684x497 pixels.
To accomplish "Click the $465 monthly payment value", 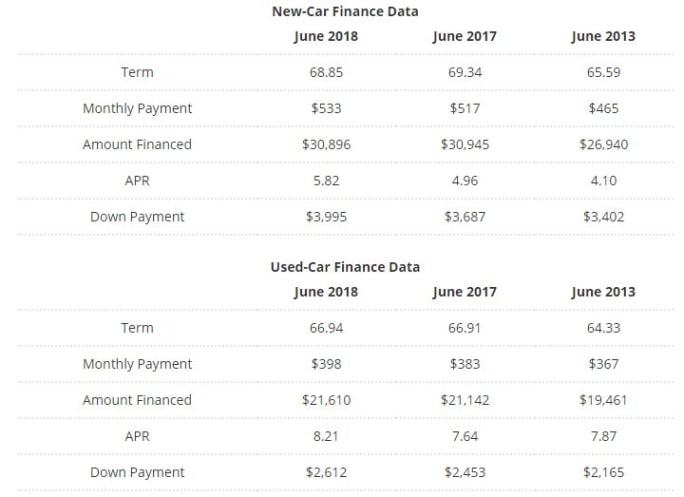I will [x=603, y=108].
